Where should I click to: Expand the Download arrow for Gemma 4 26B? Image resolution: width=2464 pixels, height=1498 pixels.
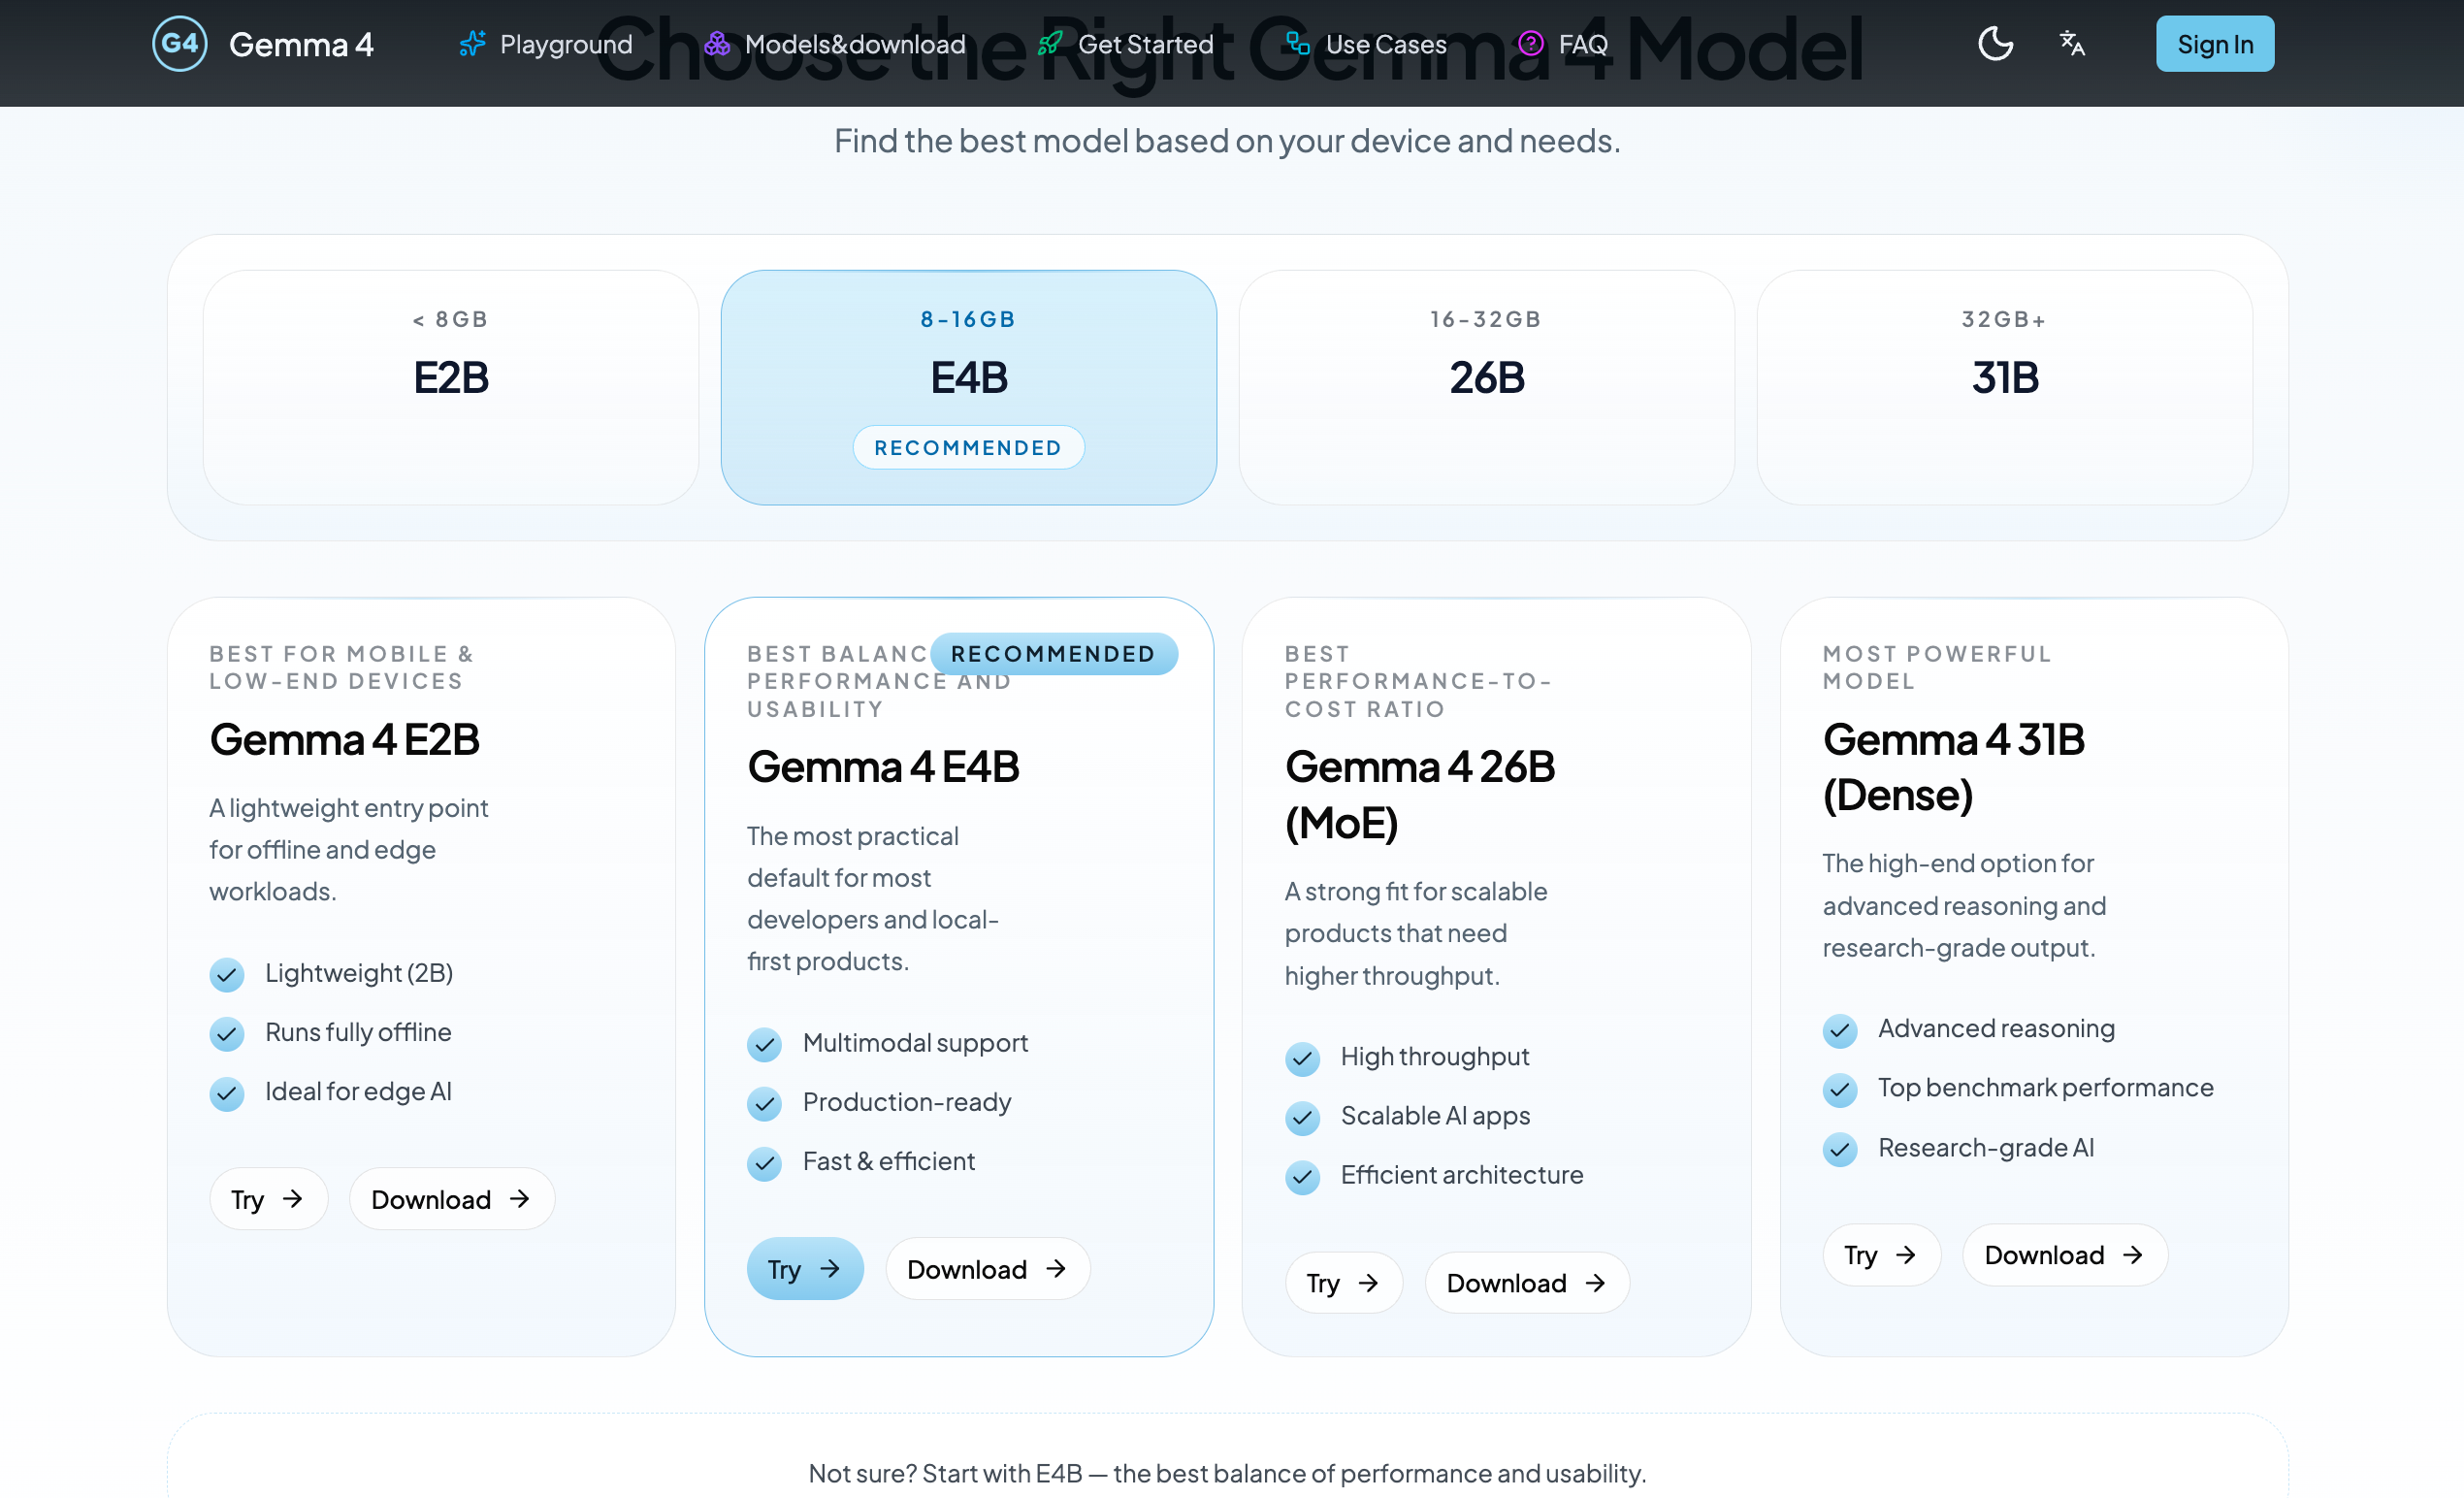[x=1596, y=1282]
